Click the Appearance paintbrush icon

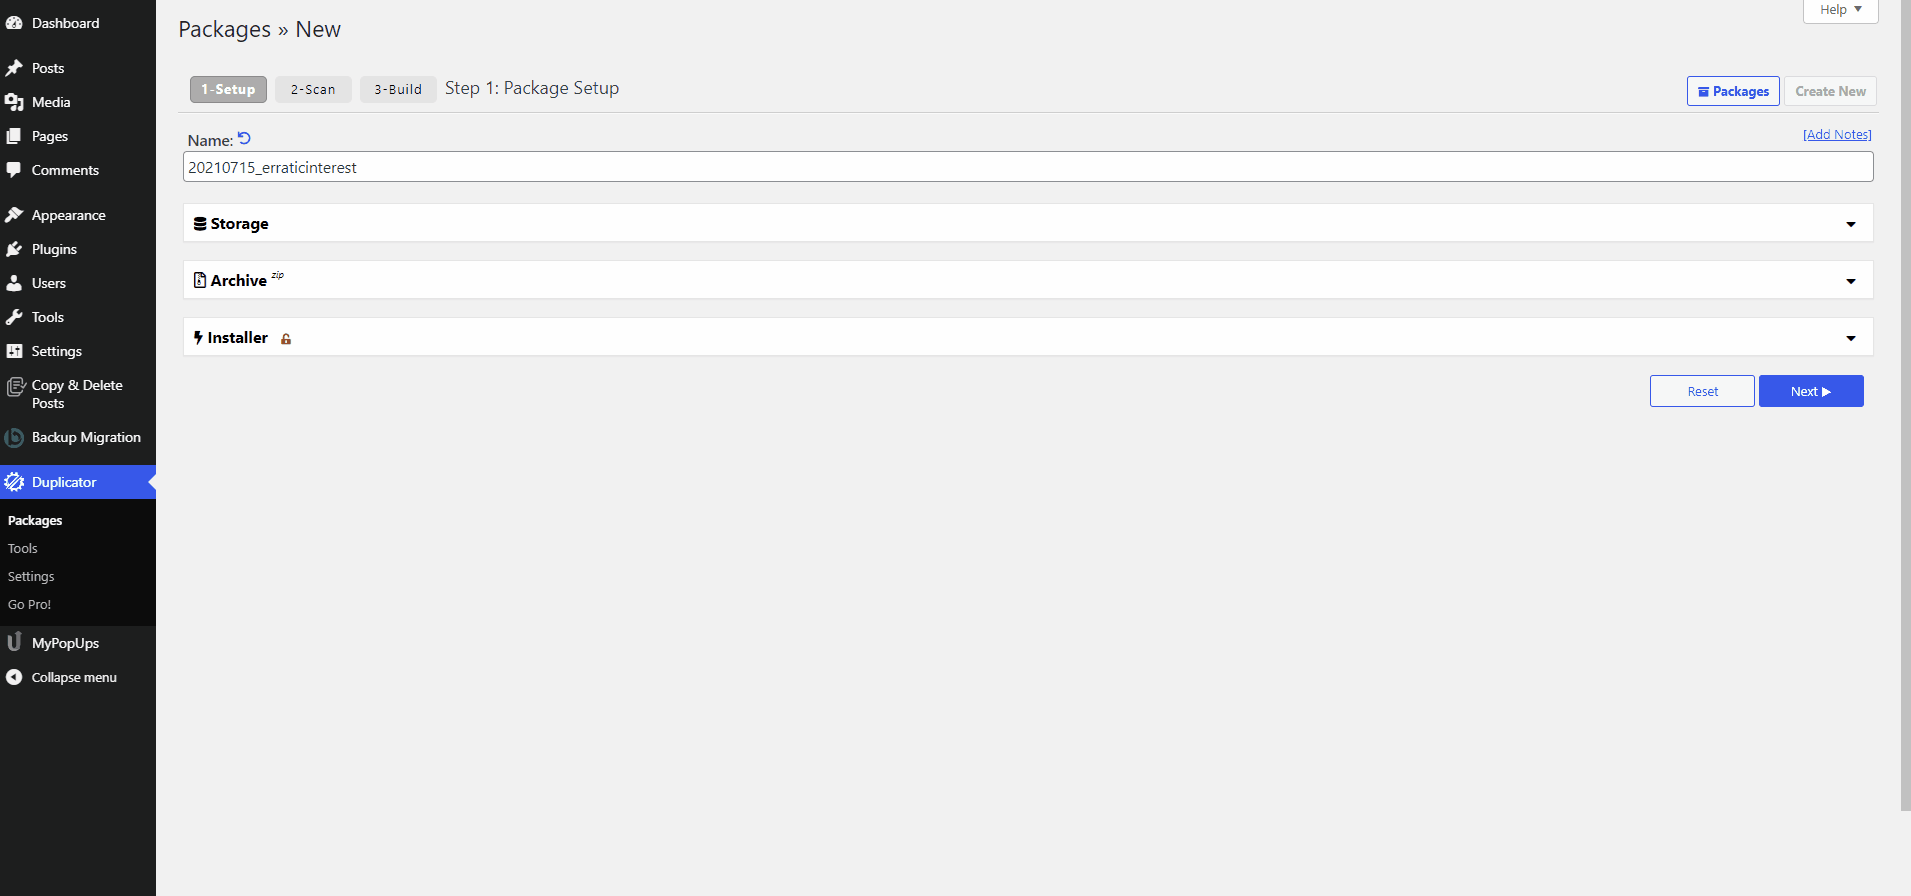[14, 215]
